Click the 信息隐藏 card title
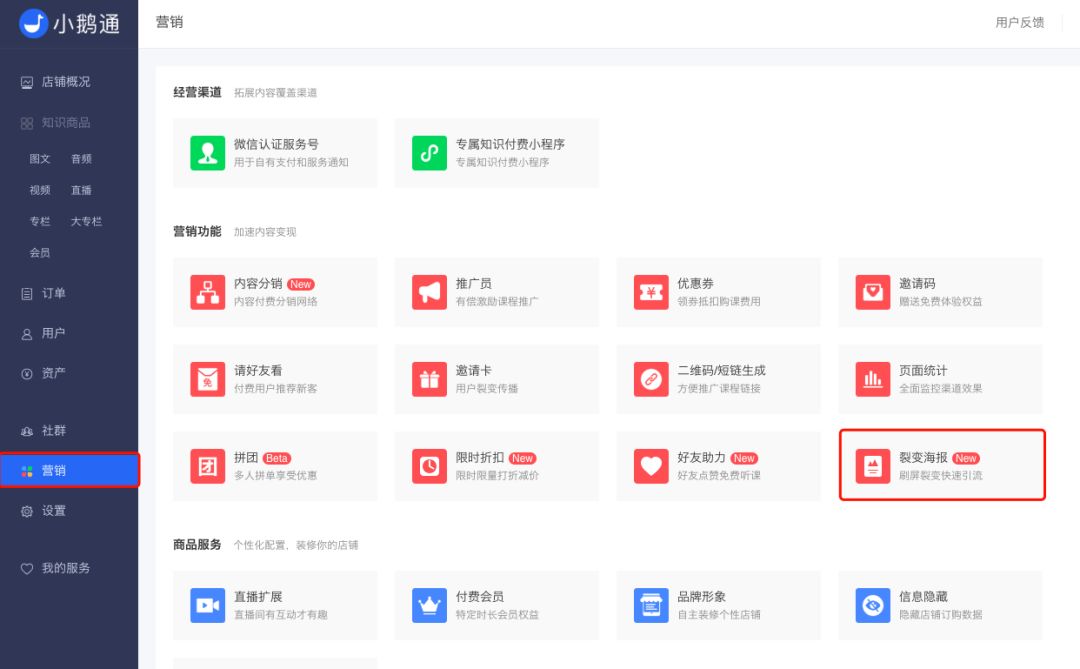The height and width of the screenshot is (669, 1080). tap(923, 596)
